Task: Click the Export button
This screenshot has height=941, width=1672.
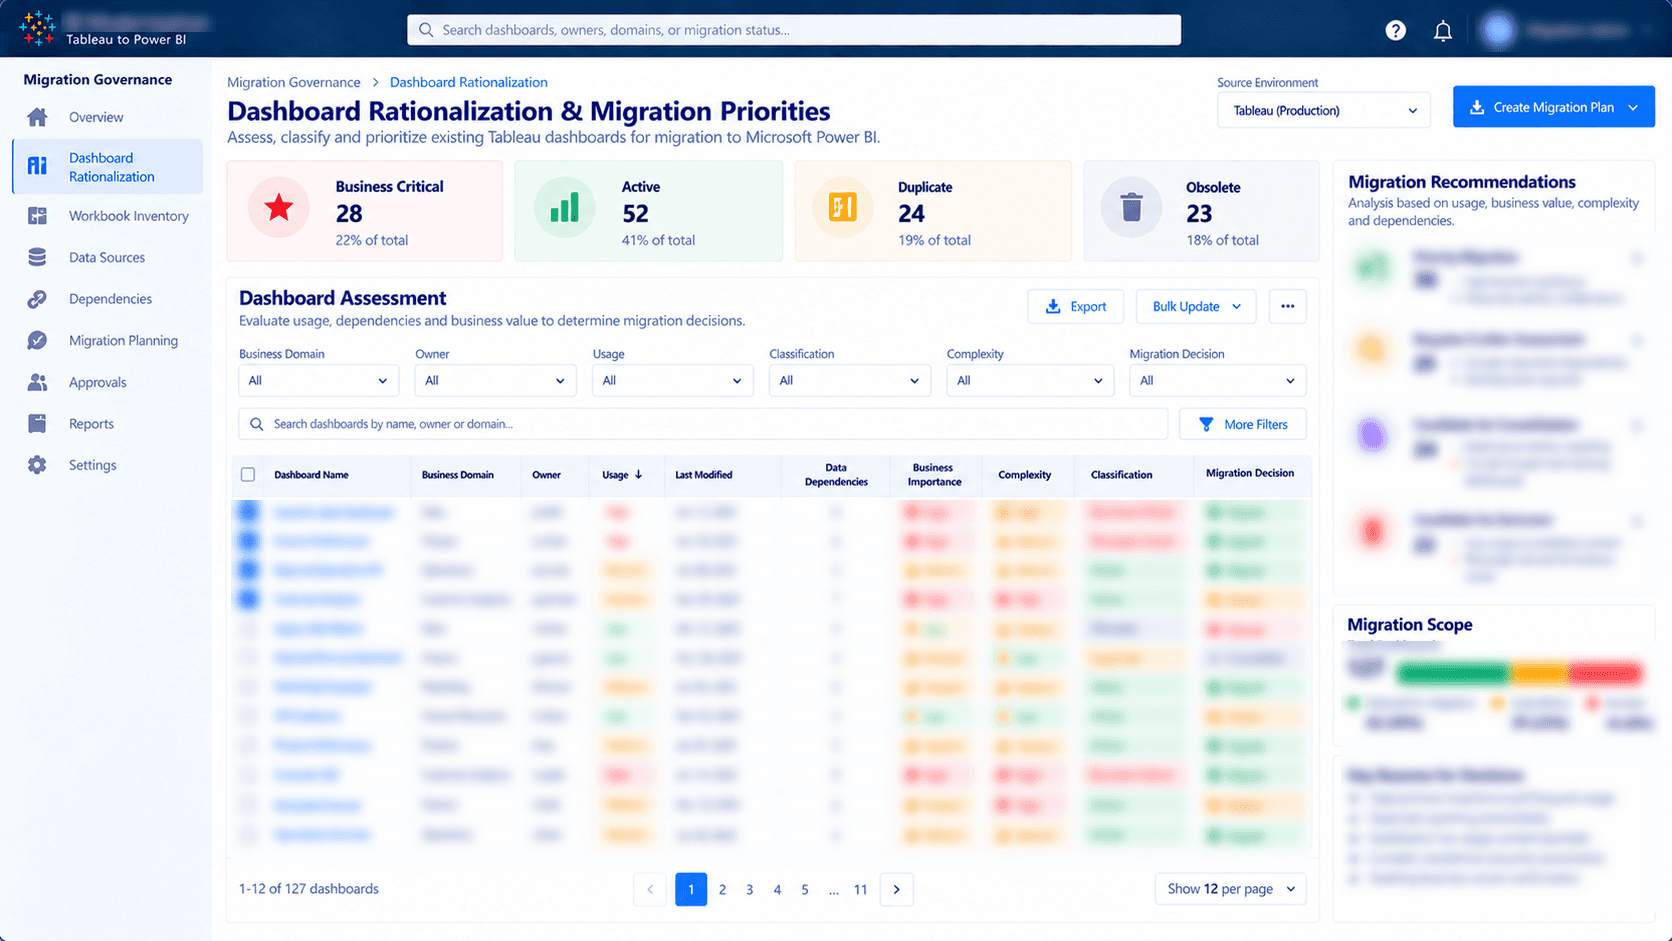Action: [1075, 307]
